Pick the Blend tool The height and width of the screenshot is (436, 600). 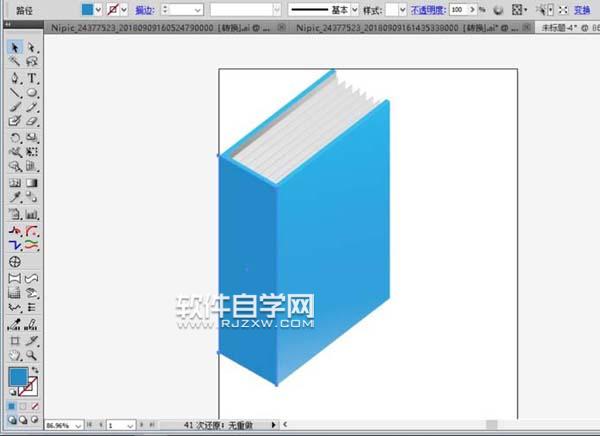(31, 197)
